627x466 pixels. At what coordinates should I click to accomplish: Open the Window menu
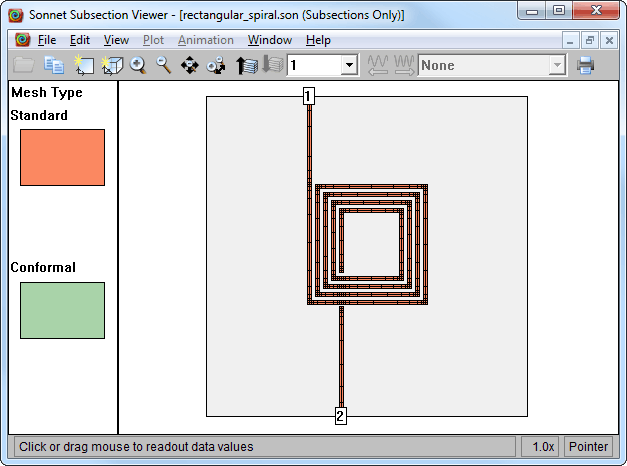(270, 40)
